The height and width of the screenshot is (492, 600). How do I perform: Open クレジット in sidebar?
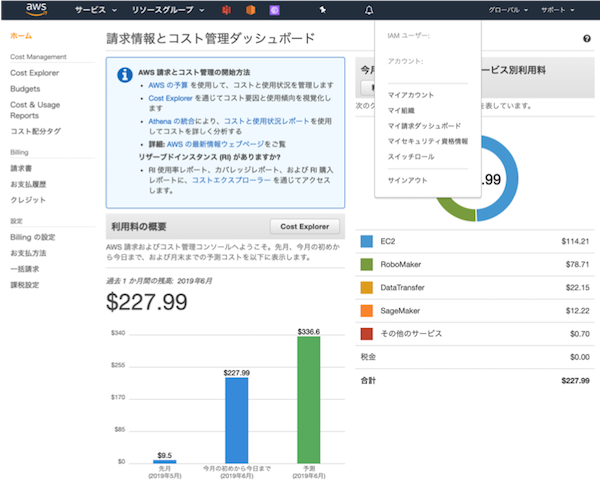pyautogui.click(x=28, y=200)
